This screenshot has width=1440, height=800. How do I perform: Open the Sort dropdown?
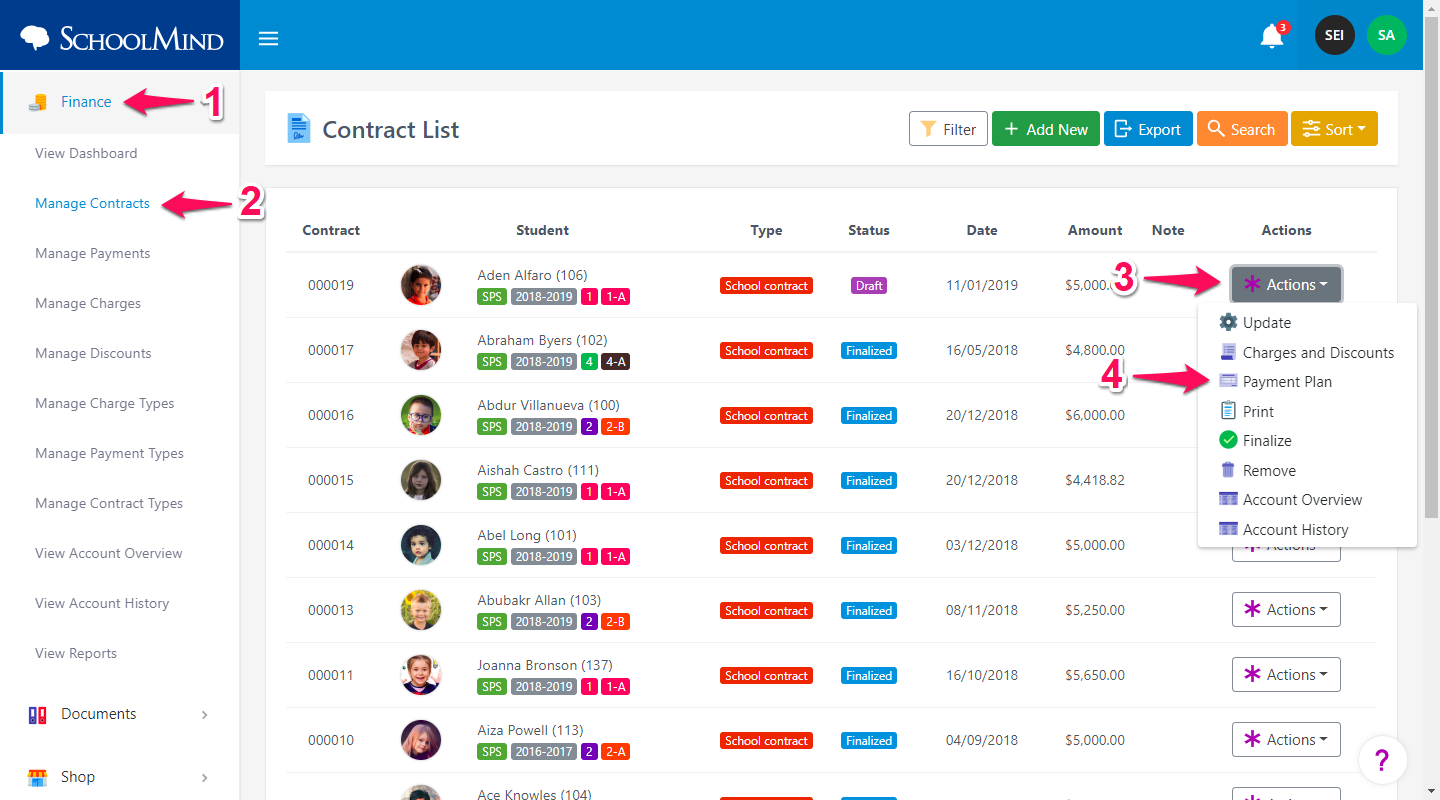click(1334, 129)
